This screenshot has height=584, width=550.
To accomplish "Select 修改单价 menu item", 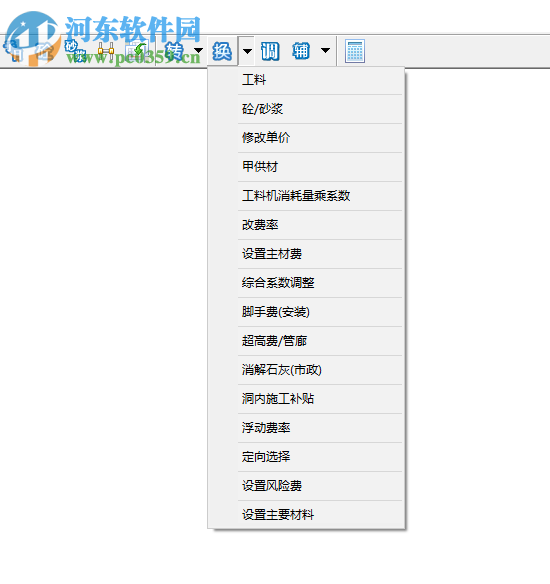I will 306,138.
